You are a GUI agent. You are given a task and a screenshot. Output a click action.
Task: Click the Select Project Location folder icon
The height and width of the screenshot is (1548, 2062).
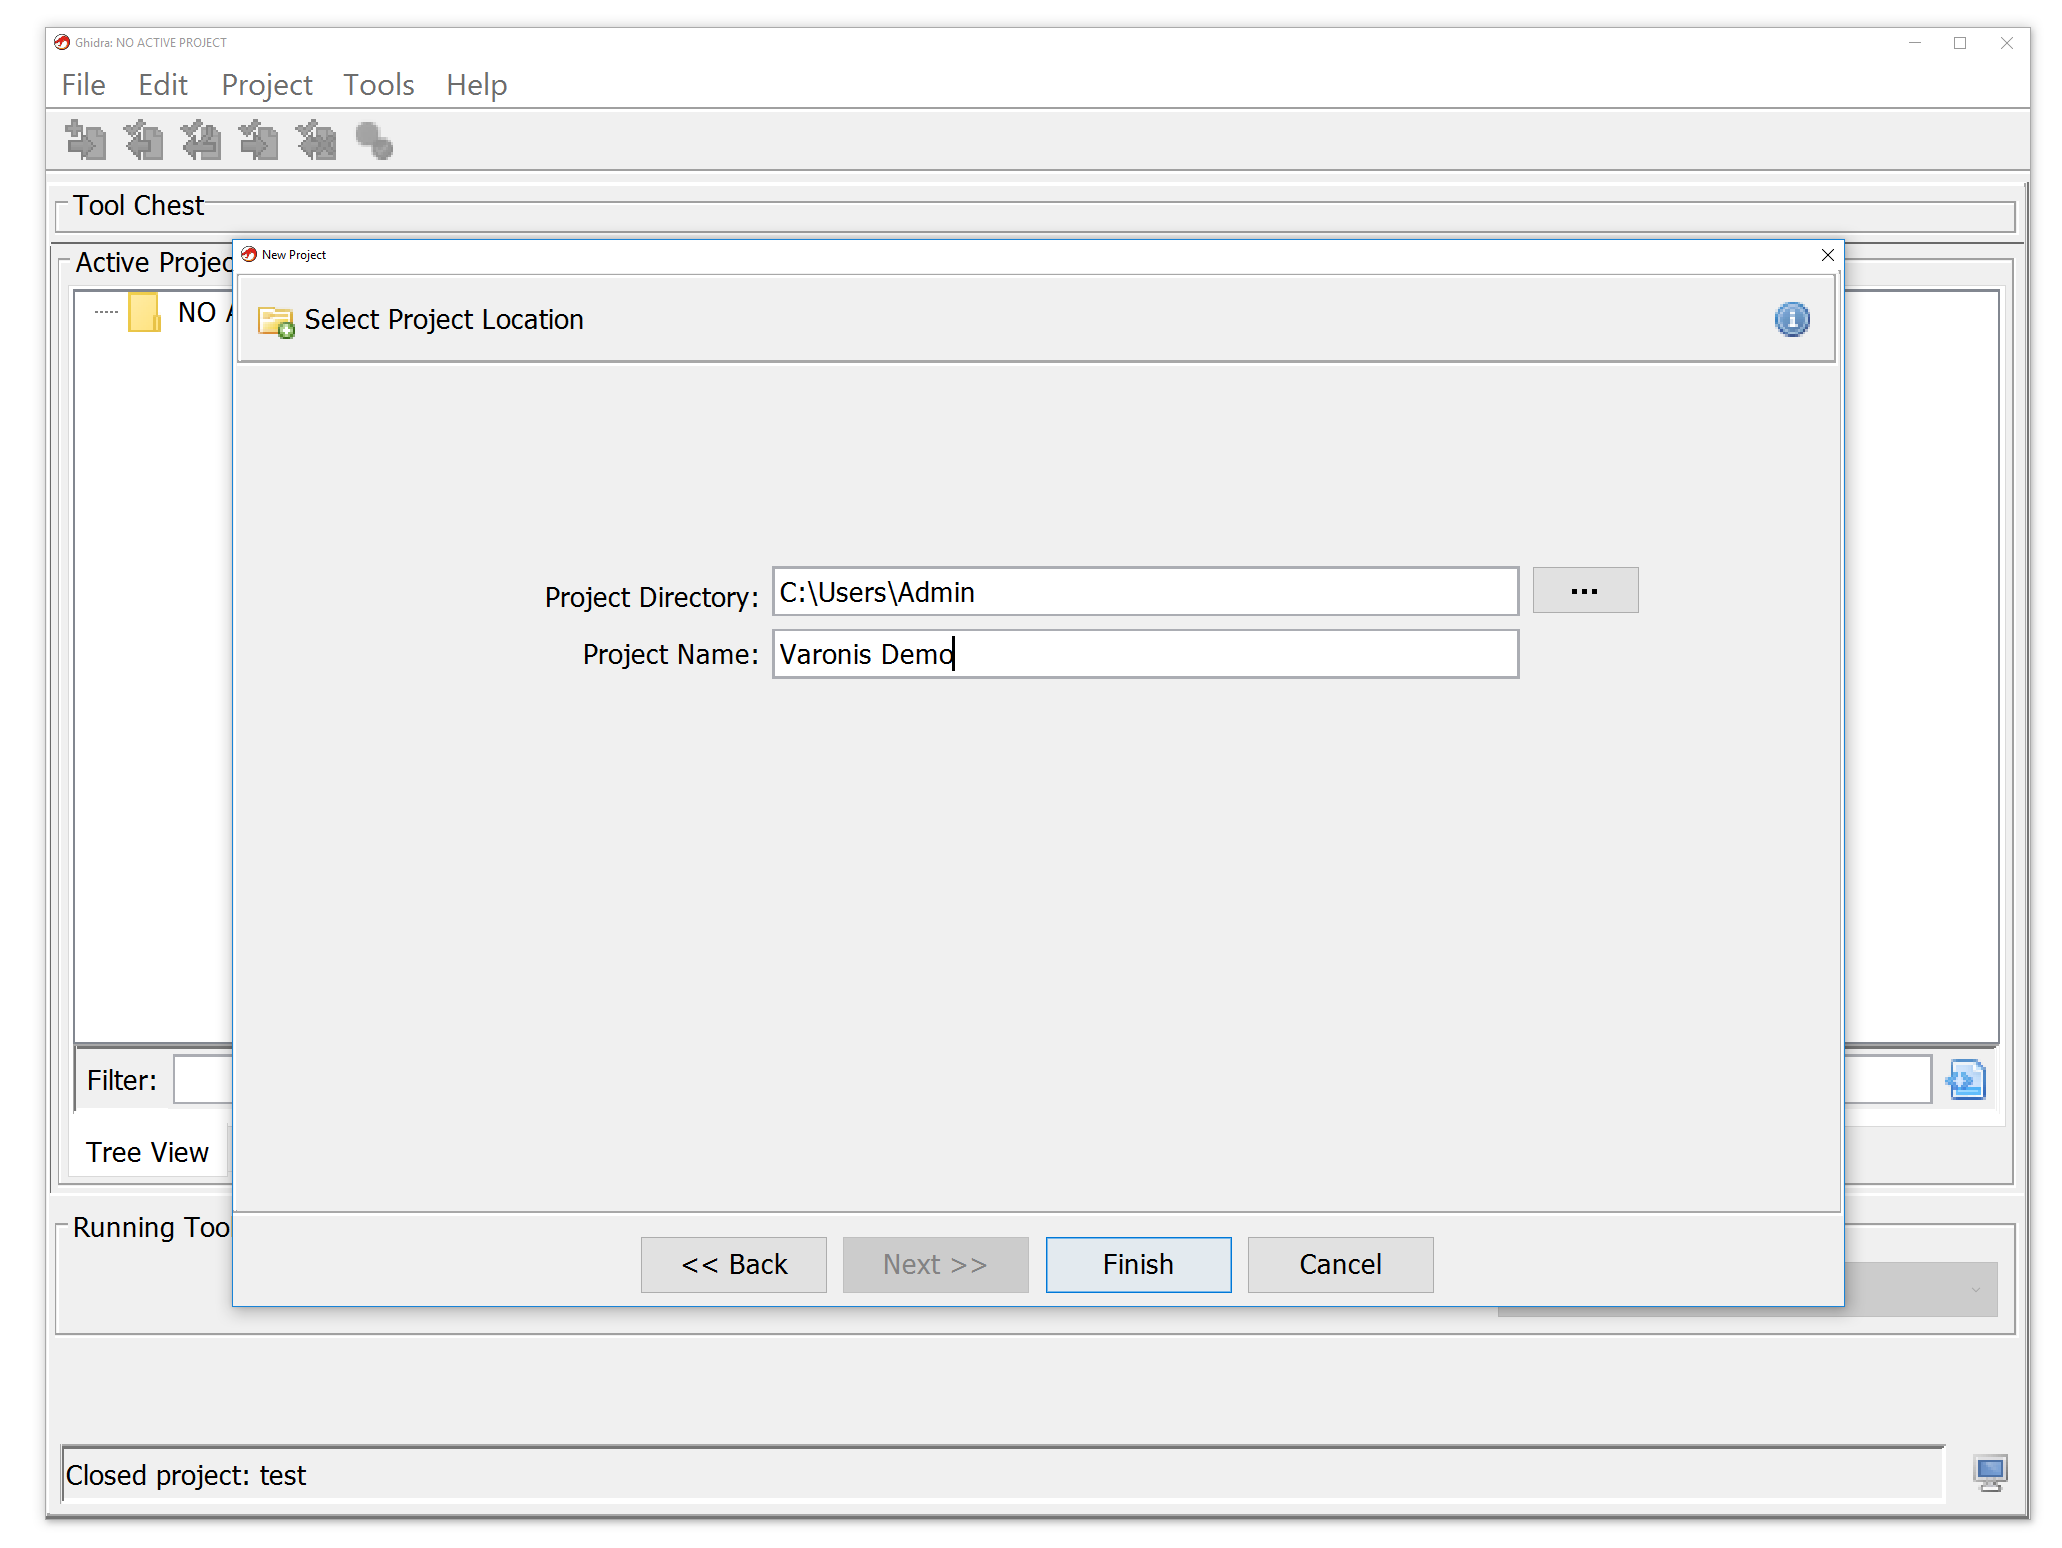tap(275, 319)
